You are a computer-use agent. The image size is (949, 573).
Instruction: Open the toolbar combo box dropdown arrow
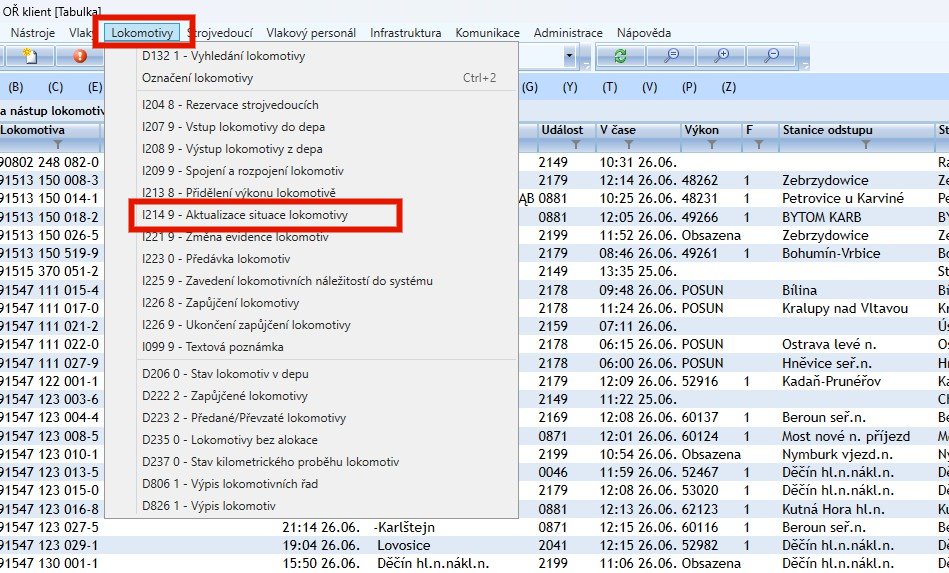569,57
